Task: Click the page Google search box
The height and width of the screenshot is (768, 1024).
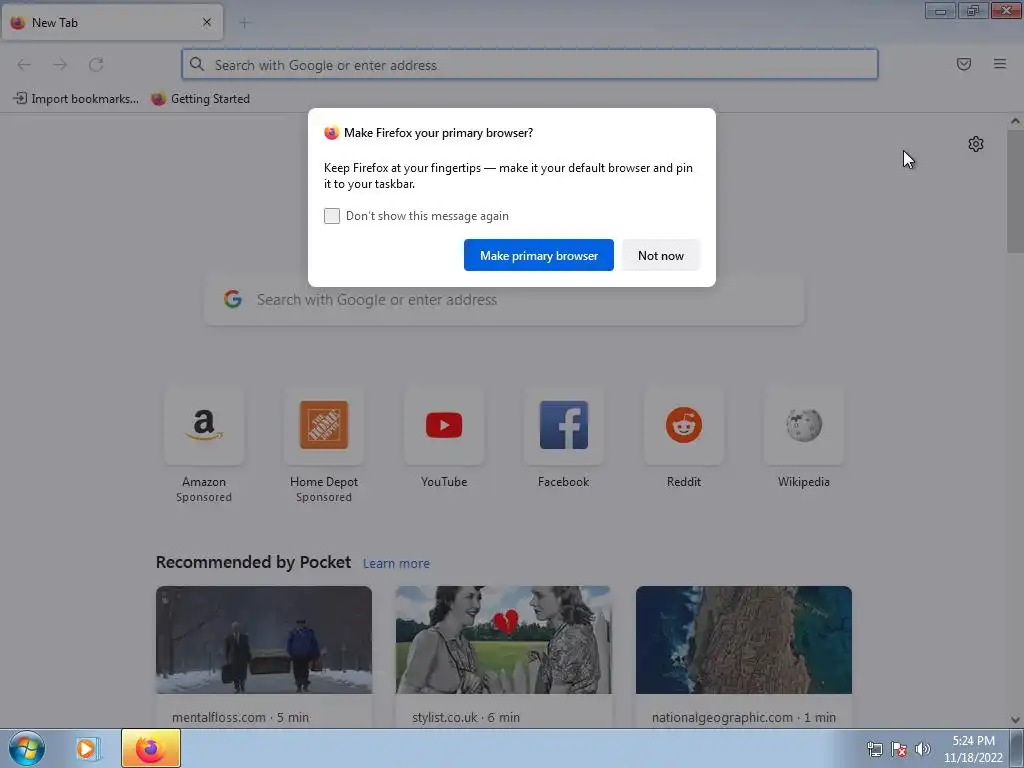Action: pyautogui.click(x=504, y=300)
